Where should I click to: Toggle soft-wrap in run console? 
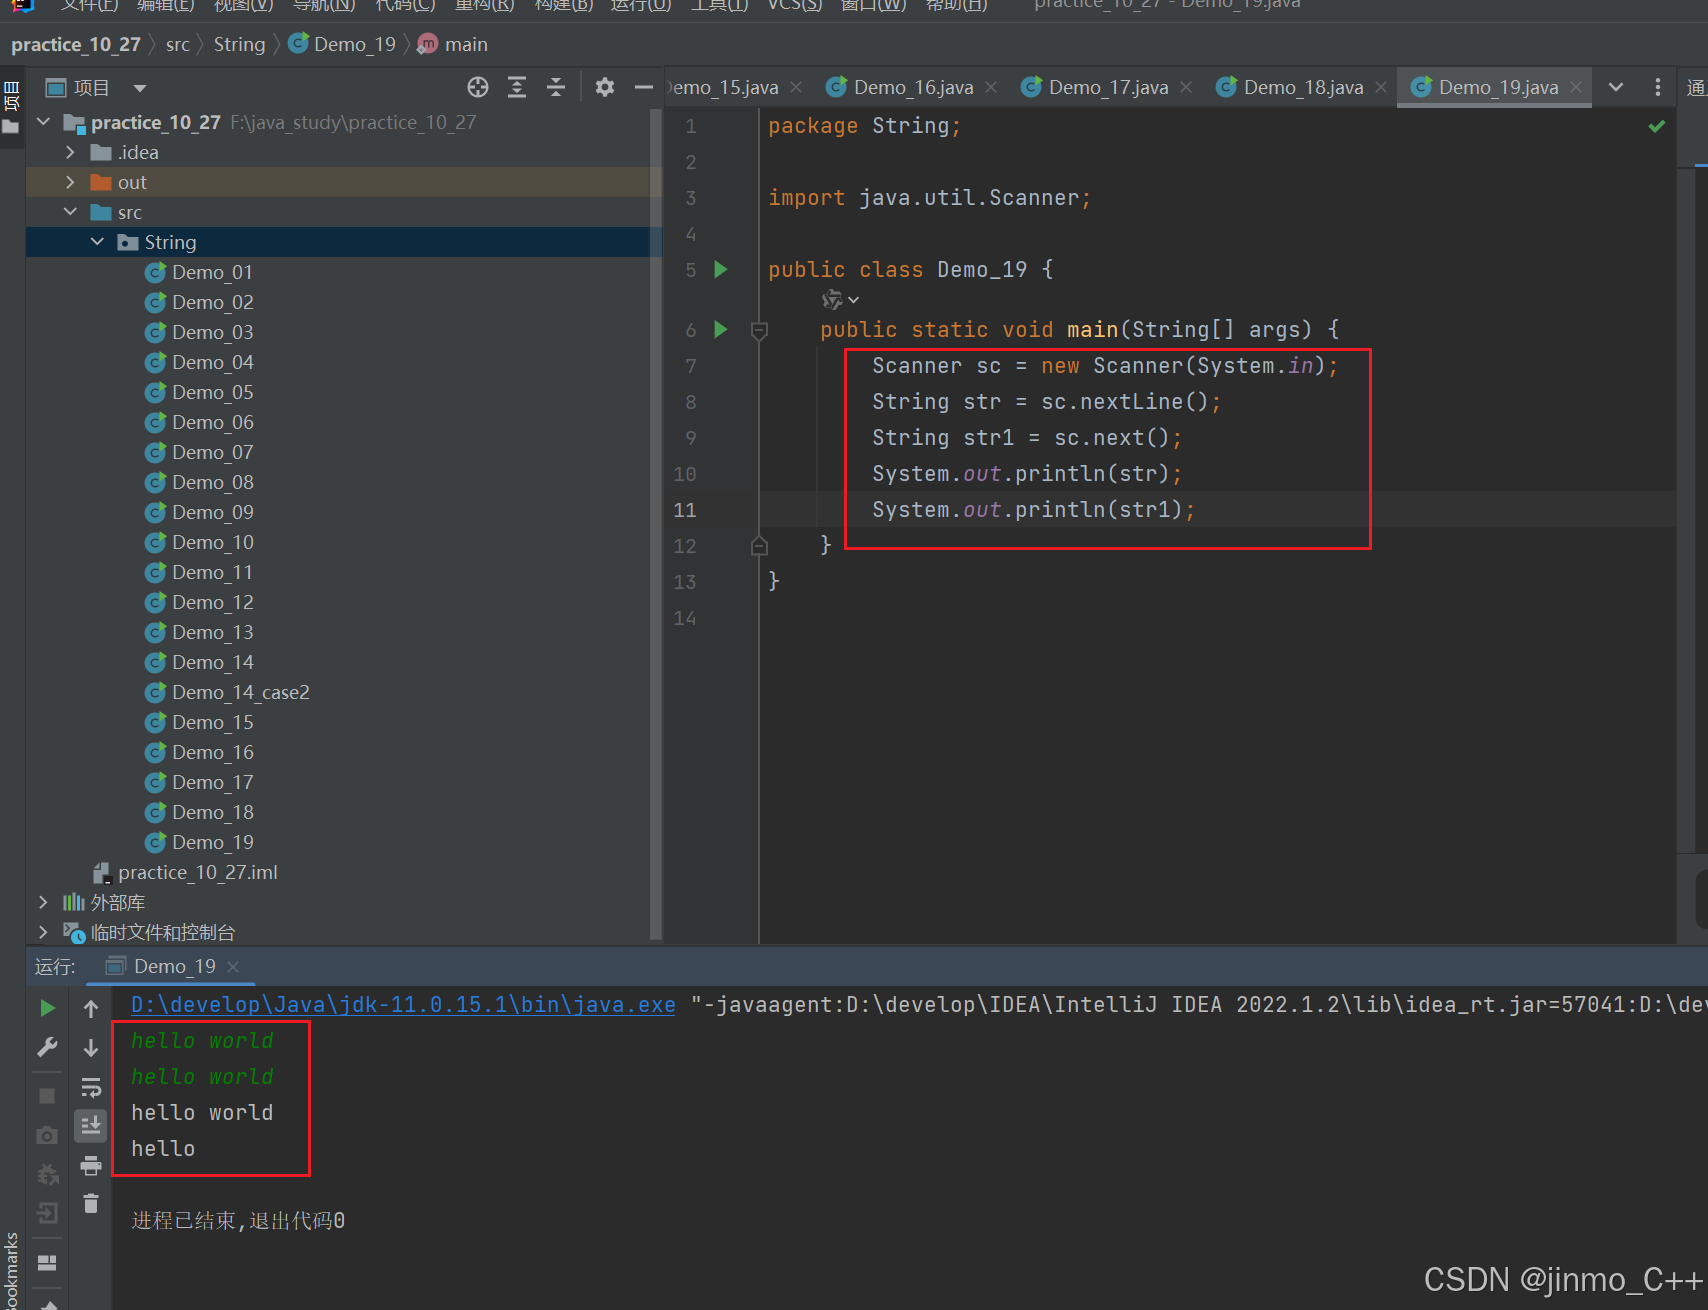[x=91, y=1086]
